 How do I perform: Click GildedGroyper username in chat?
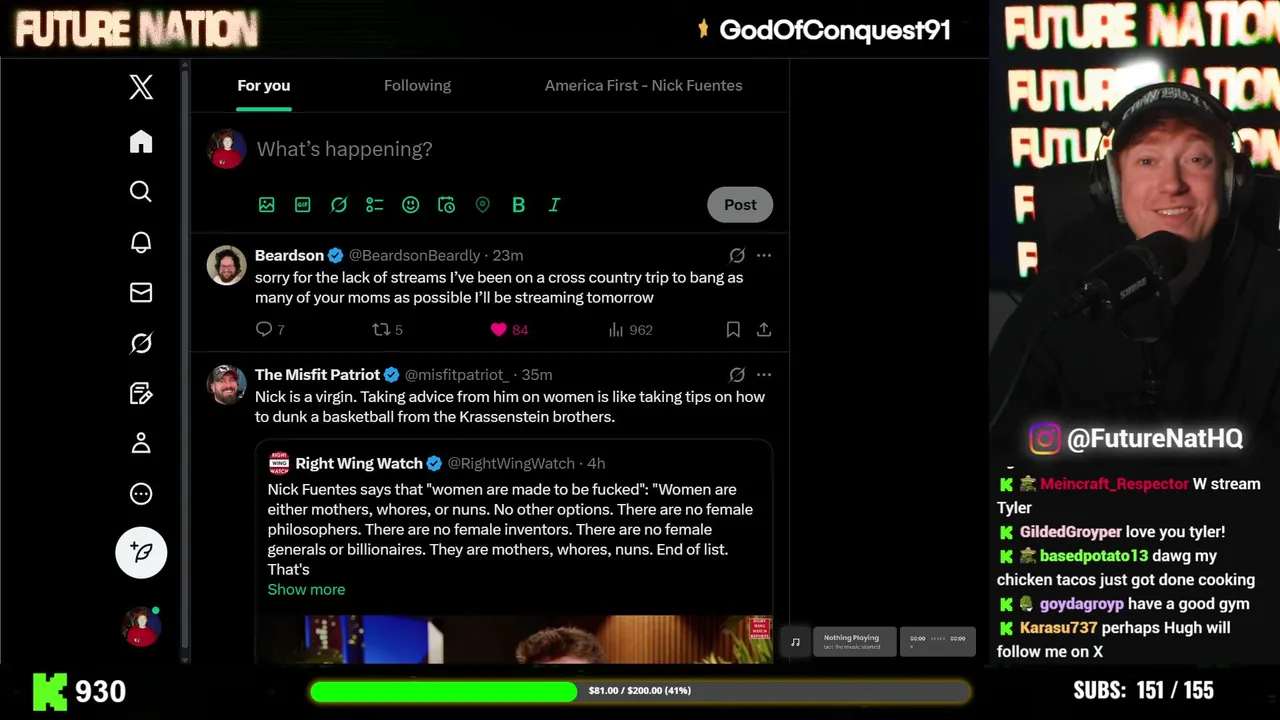coord(1071,532)
